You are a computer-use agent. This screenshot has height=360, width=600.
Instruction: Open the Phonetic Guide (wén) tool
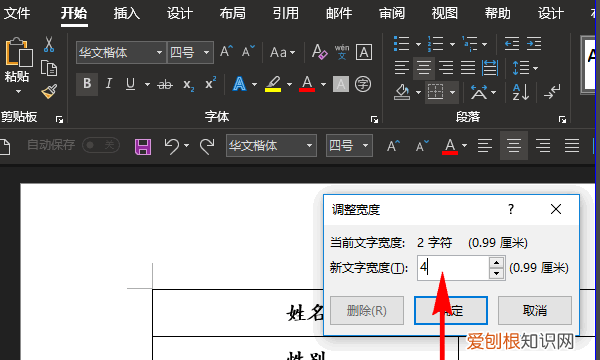(342, 52)
